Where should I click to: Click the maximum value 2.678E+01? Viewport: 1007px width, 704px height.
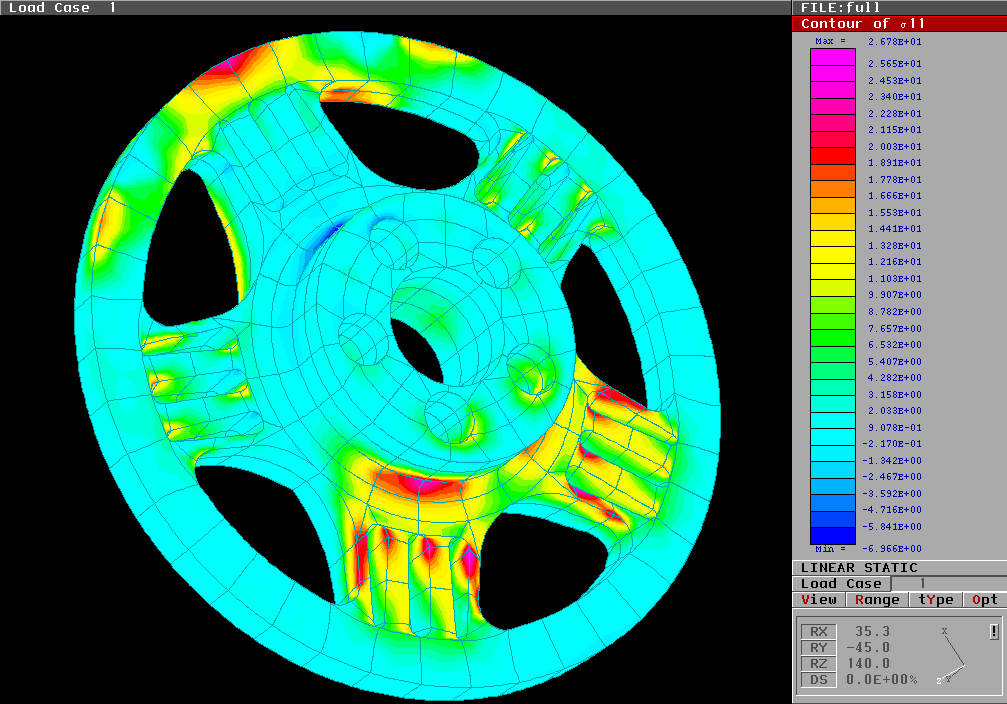click(x=895, y=42)
